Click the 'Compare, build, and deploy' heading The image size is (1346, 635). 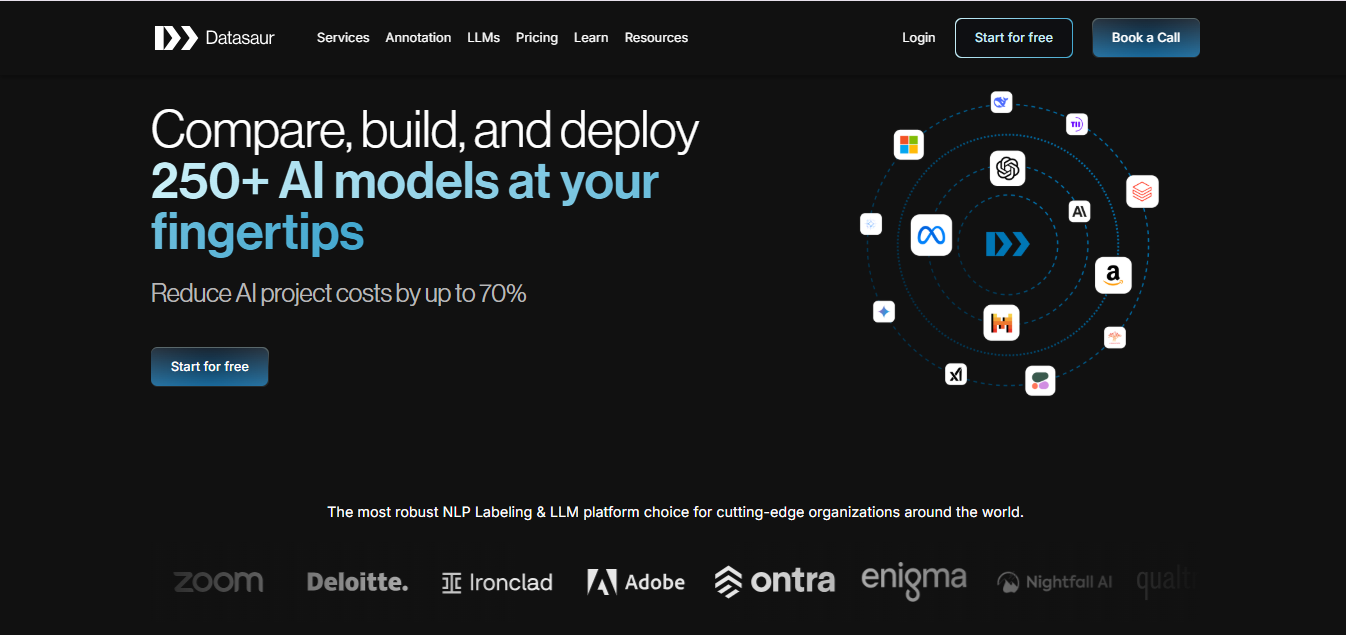(x=425, y=130)
